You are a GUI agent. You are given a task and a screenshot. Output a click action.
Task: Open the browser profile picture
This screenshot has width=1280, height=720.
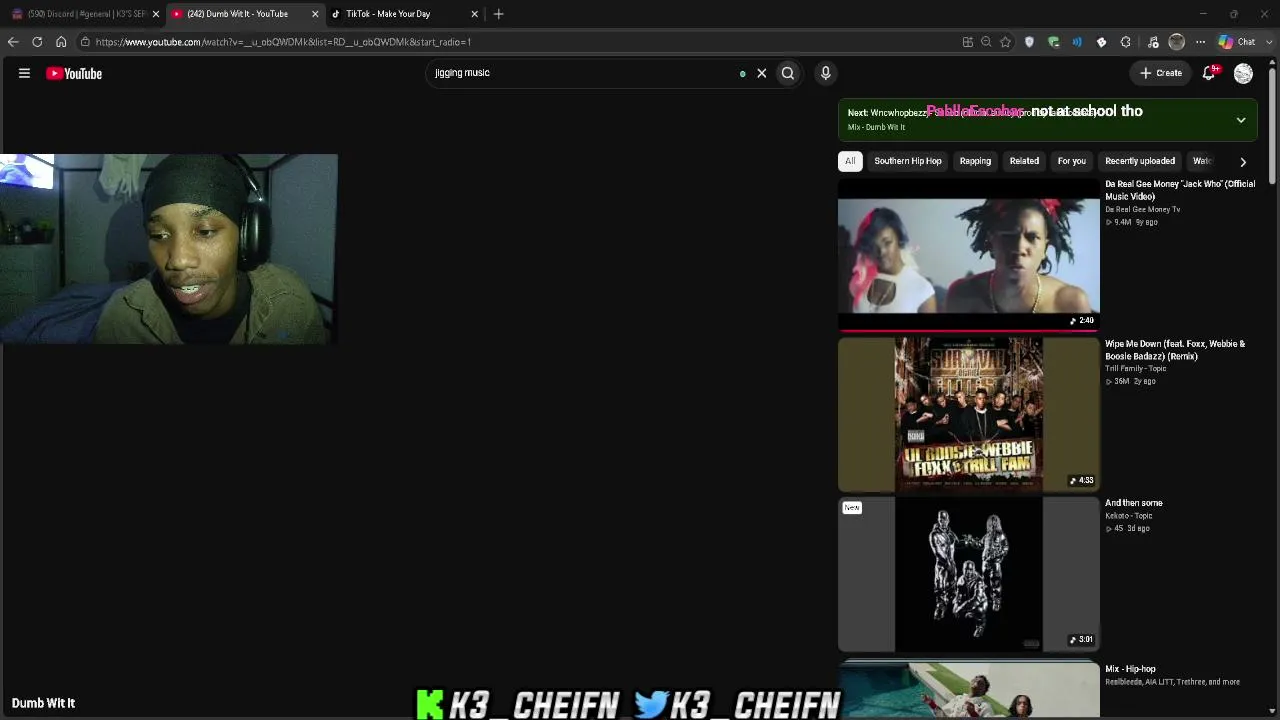tap(1176, 42)
